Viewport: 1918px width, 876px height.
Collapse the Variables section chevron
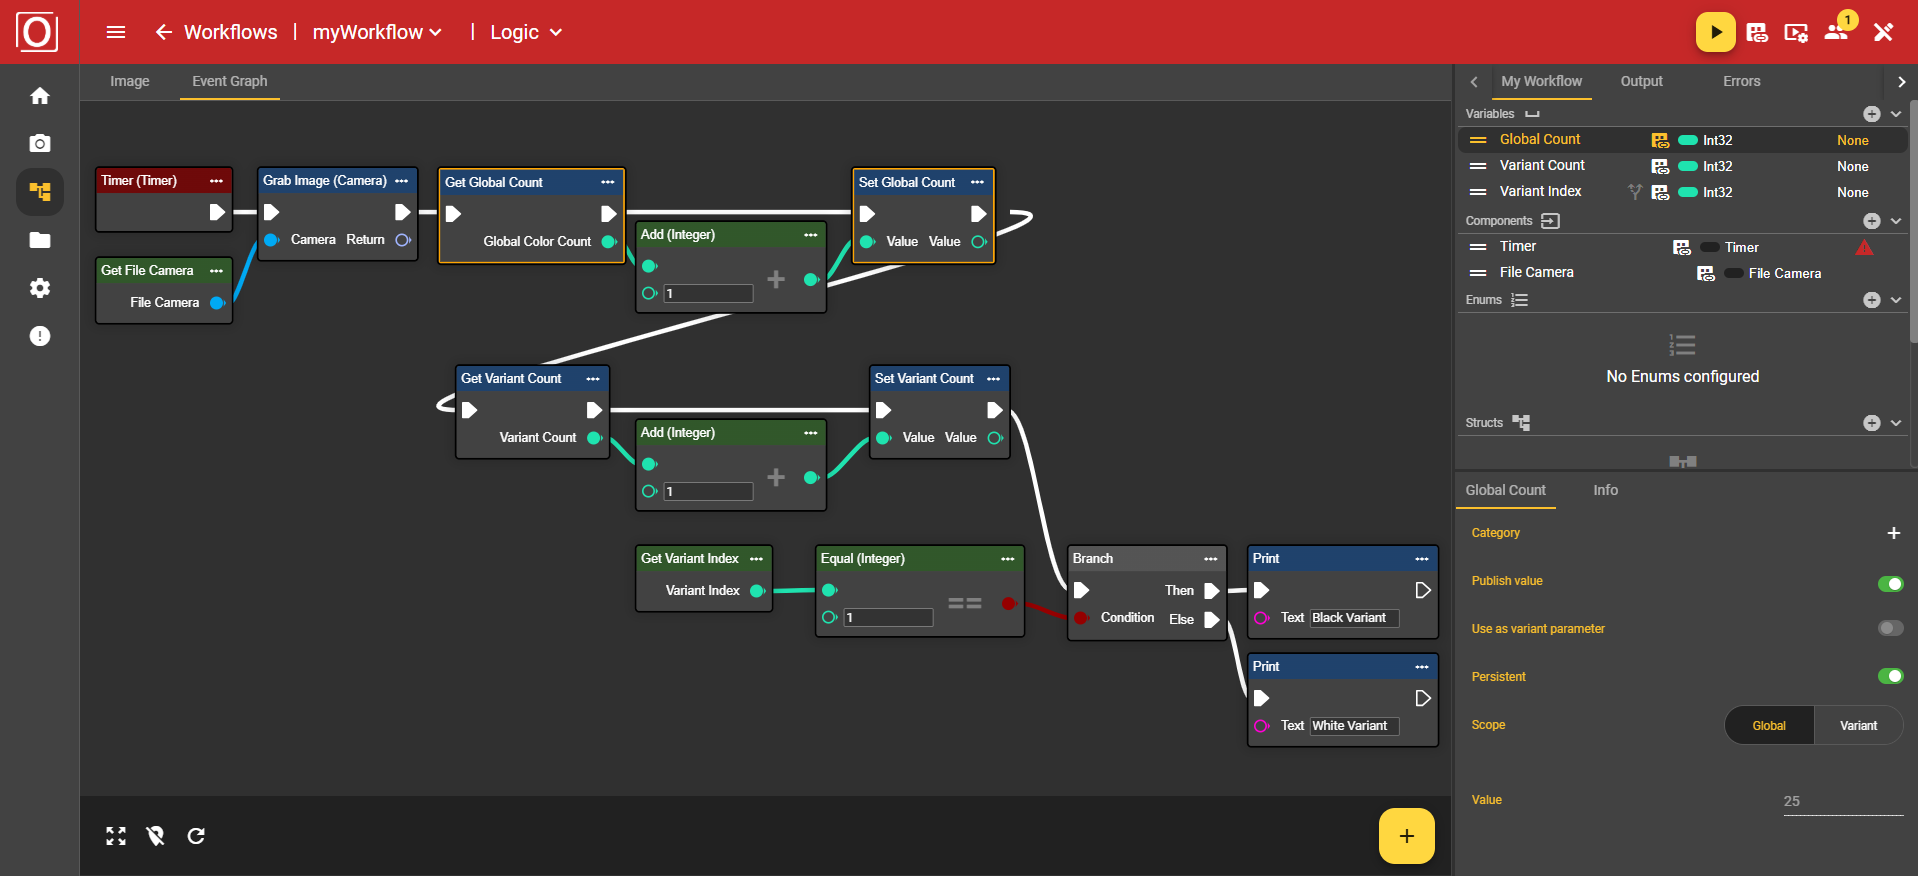click(x=1896, y=114)
